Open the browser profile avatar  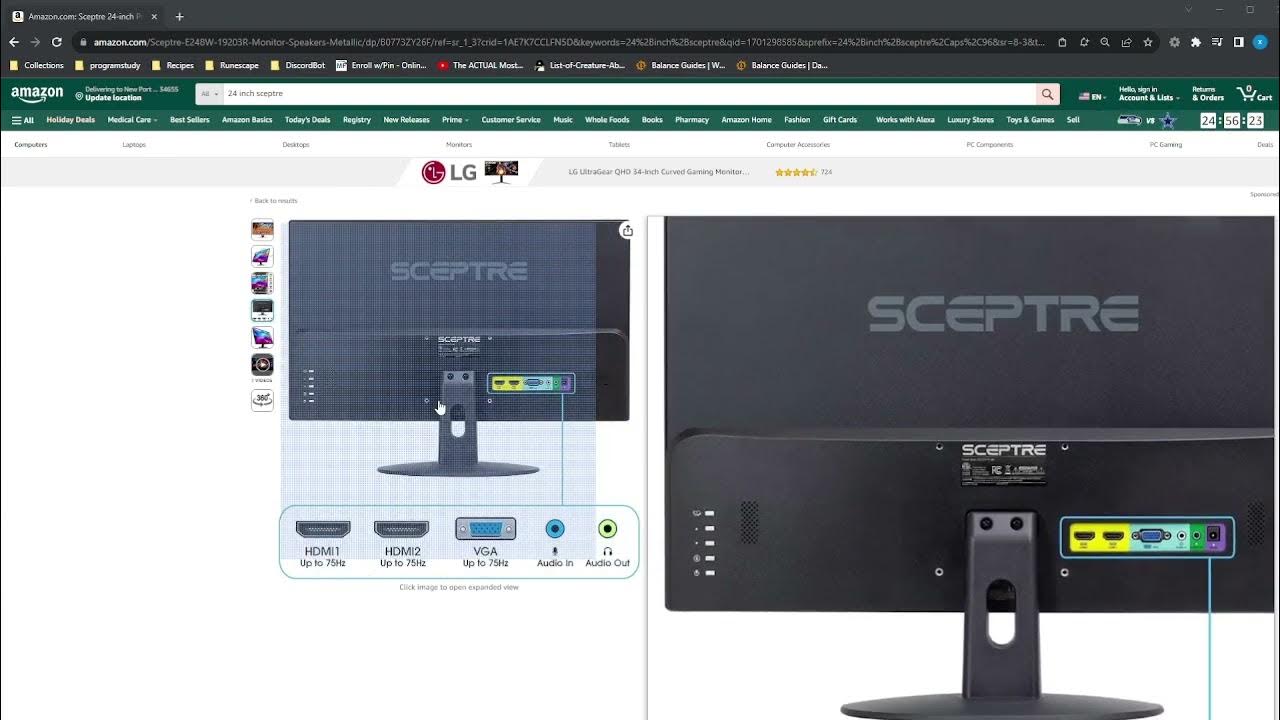[x=1260, y=42]
